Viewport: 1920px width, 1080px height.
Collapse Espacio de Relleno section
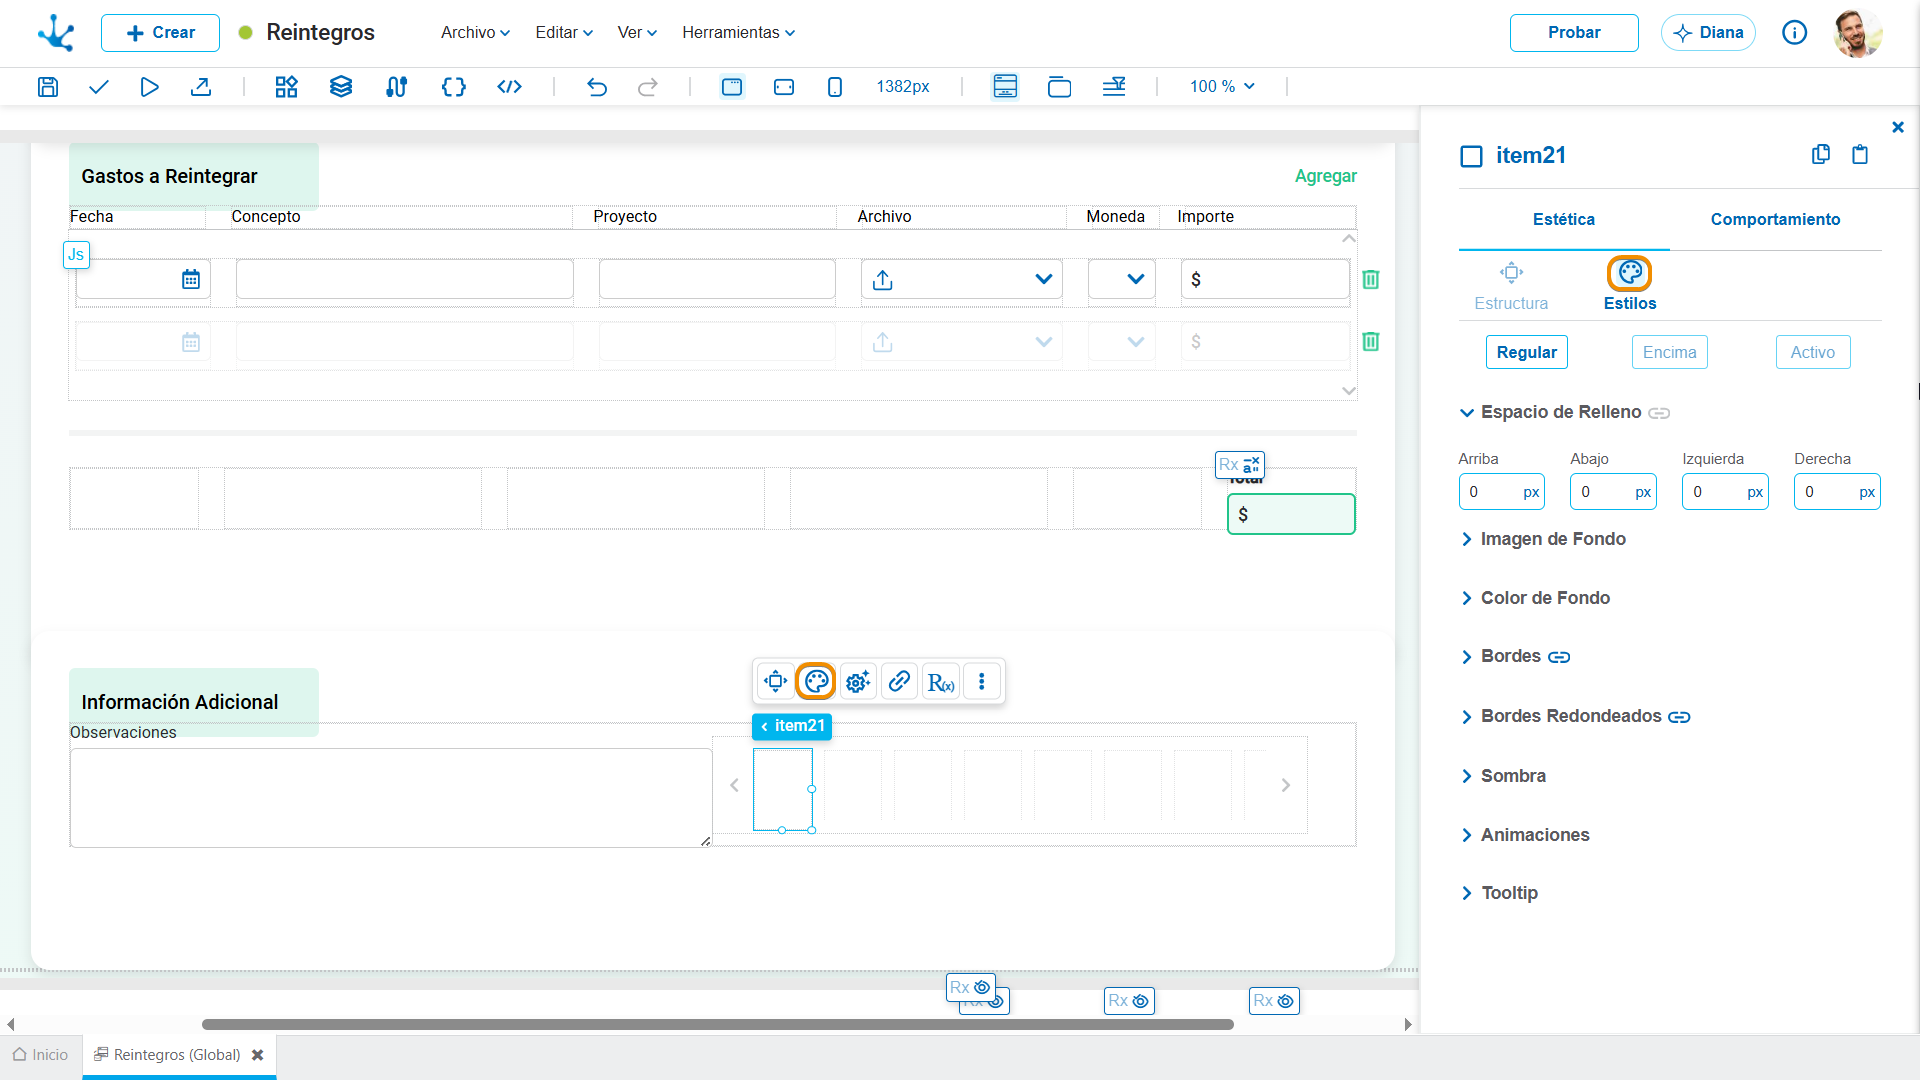coord(1466,412)
